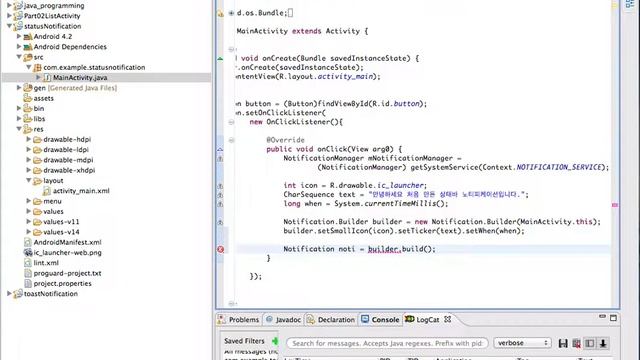The image size is (640, 360).
Task: Select project.properties file
Action: coord(62,283)
